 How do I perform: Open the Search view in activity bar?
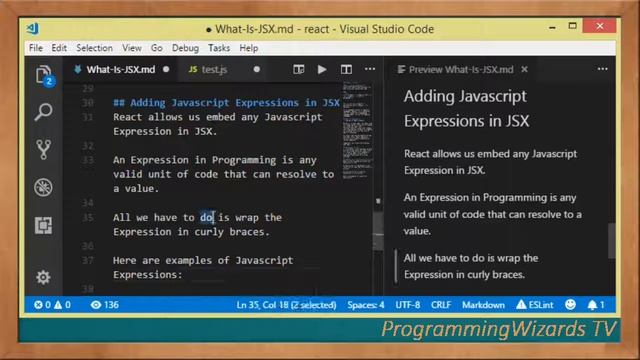click(x=43, y=112)
